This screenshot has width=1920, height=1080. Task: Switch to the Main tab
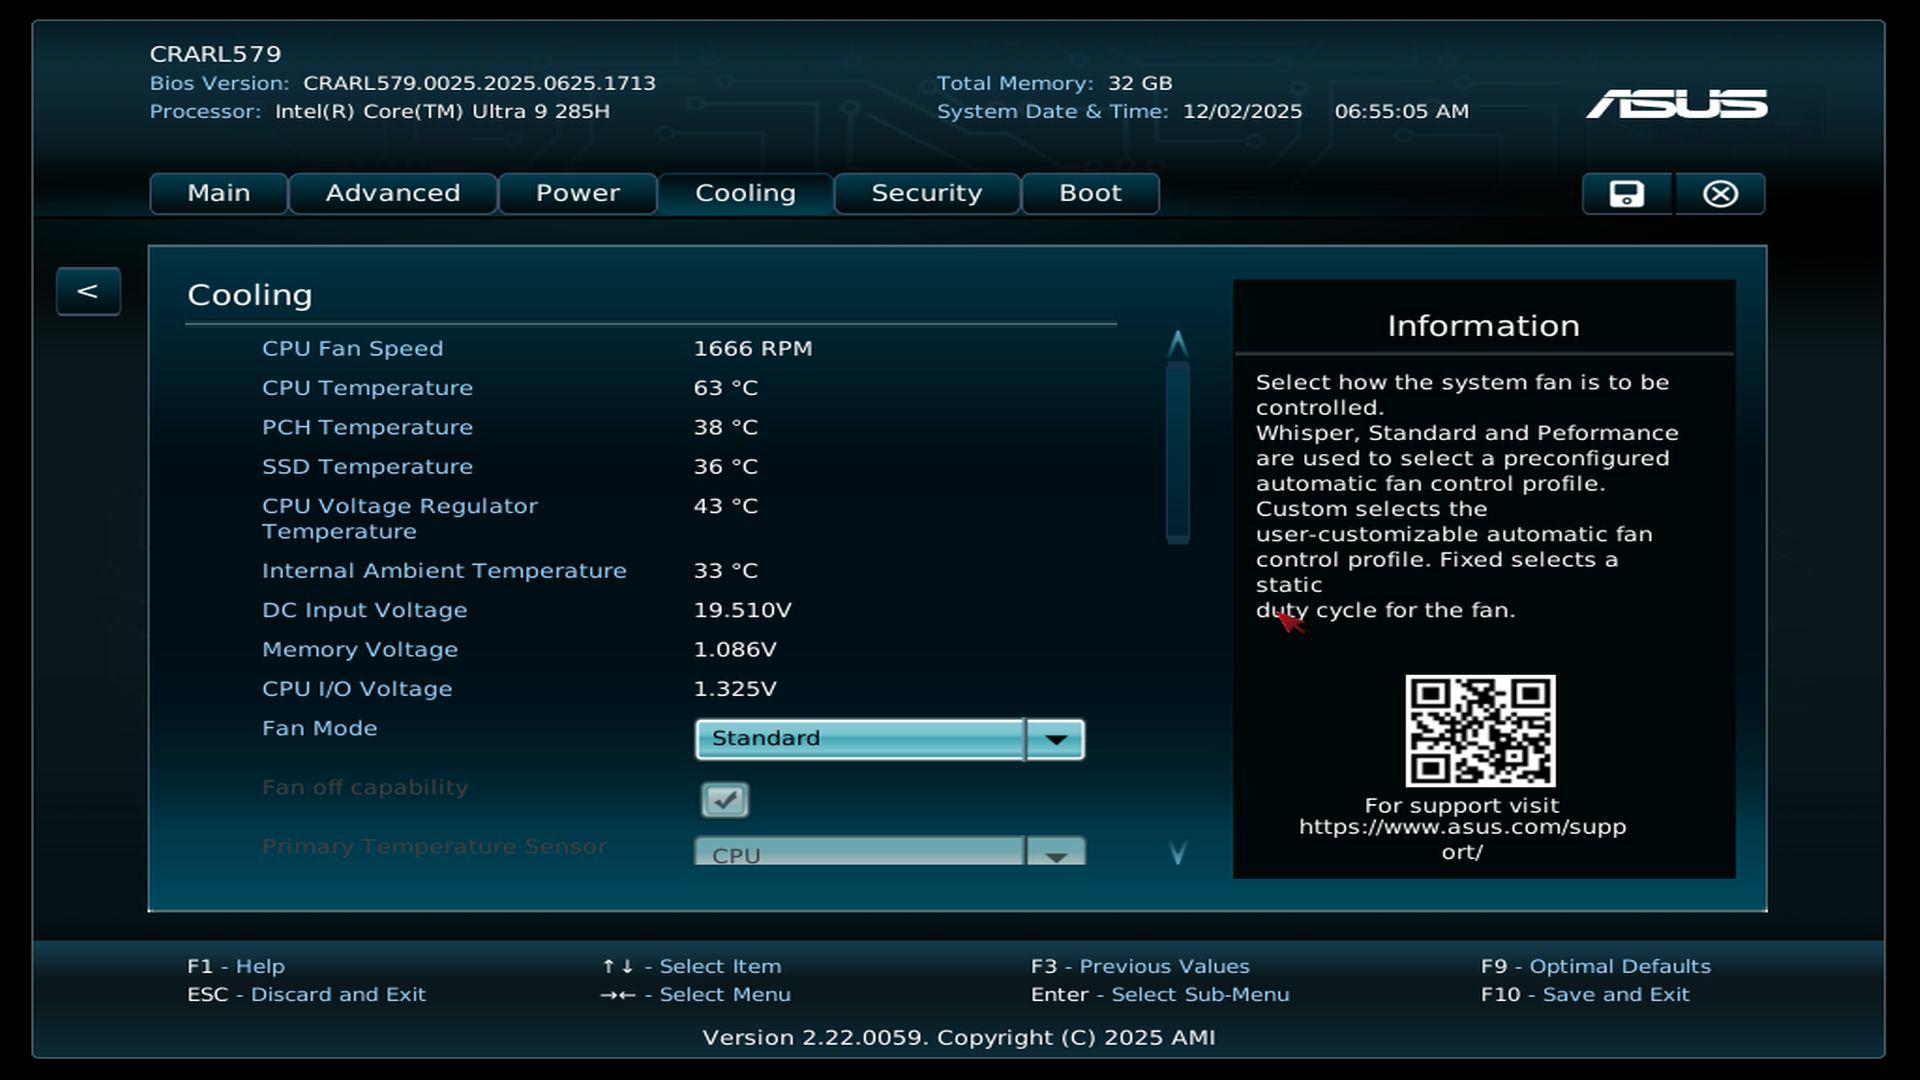(219, 194)
